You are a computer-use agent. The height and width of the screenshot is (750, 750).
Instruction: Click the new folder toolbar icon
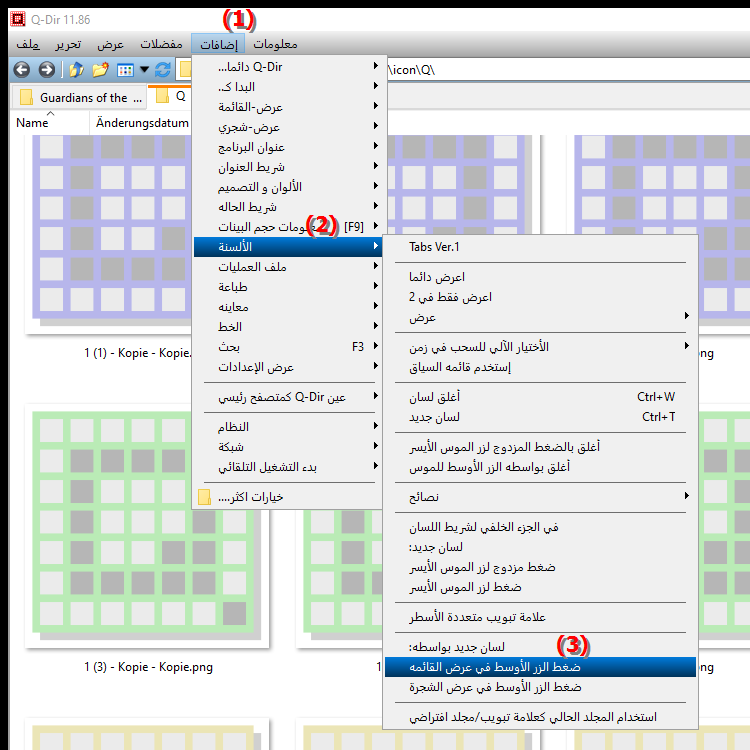tap(100, 70)
